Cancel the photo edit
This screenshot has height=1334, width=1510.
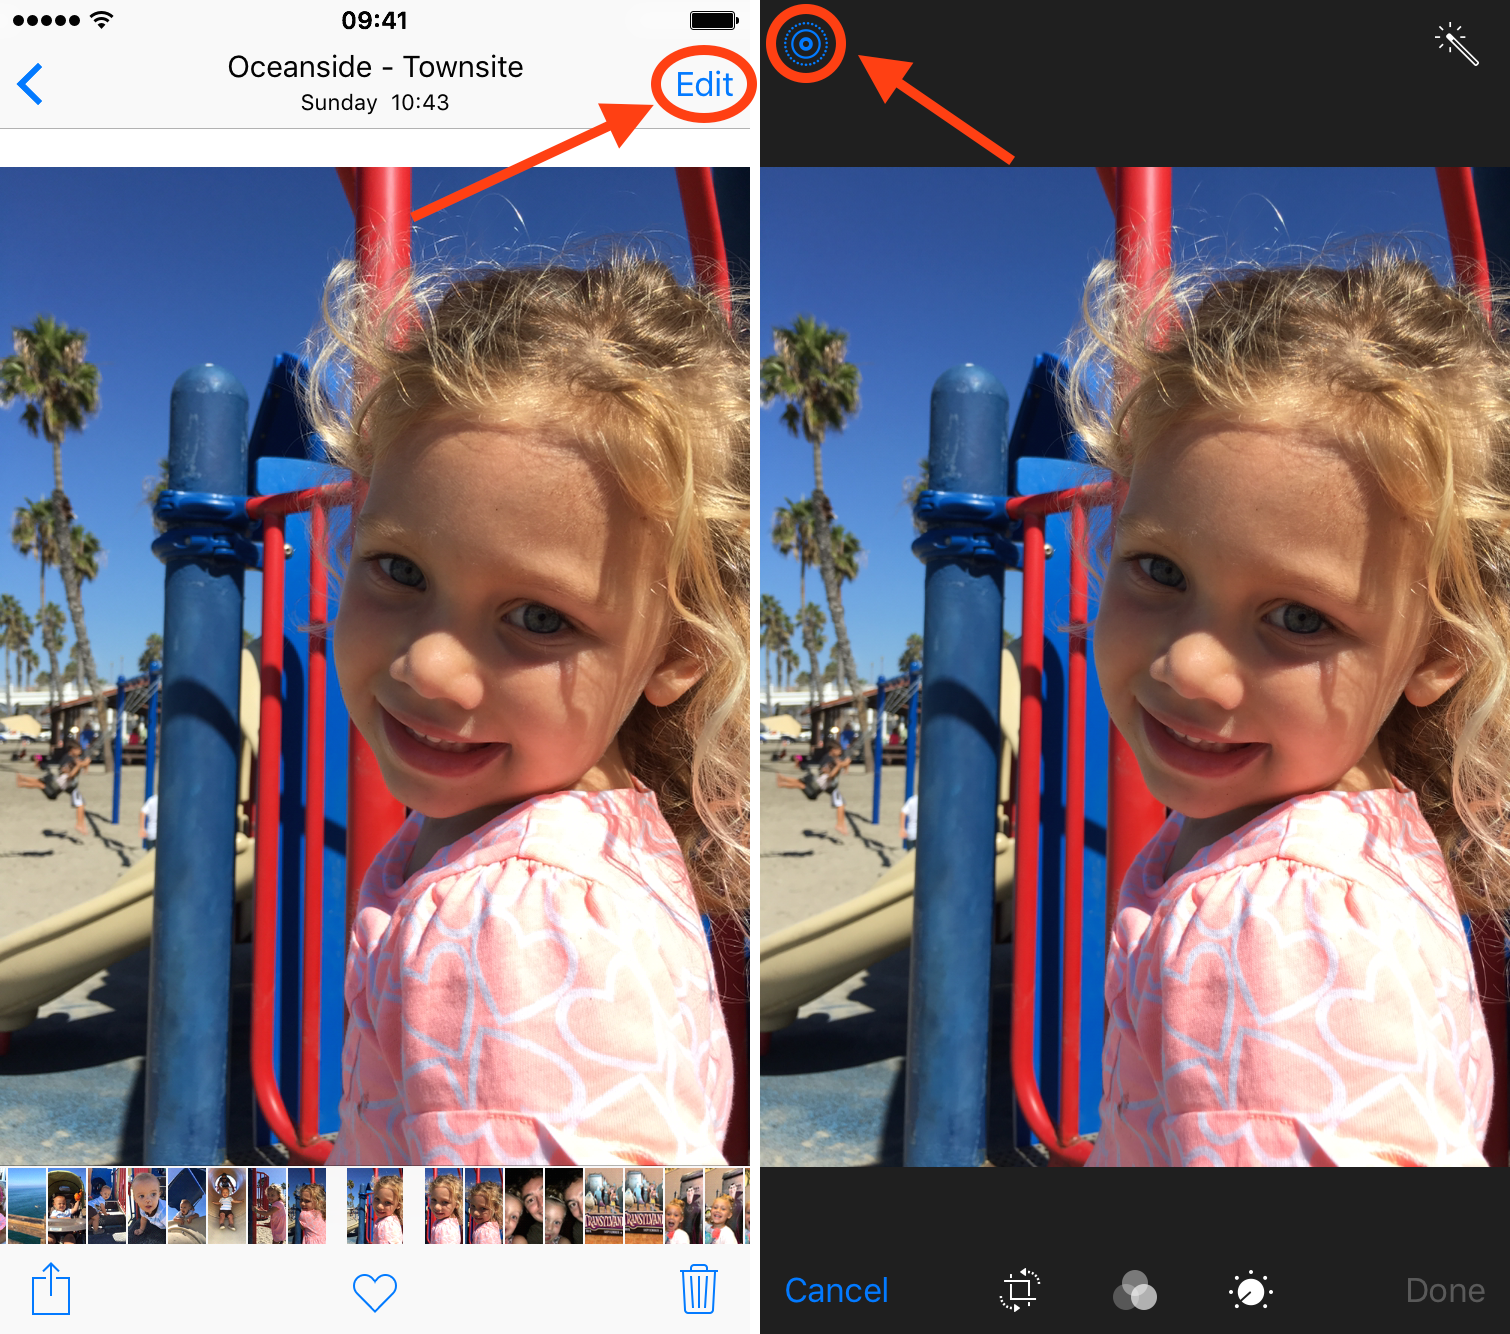836,1291
